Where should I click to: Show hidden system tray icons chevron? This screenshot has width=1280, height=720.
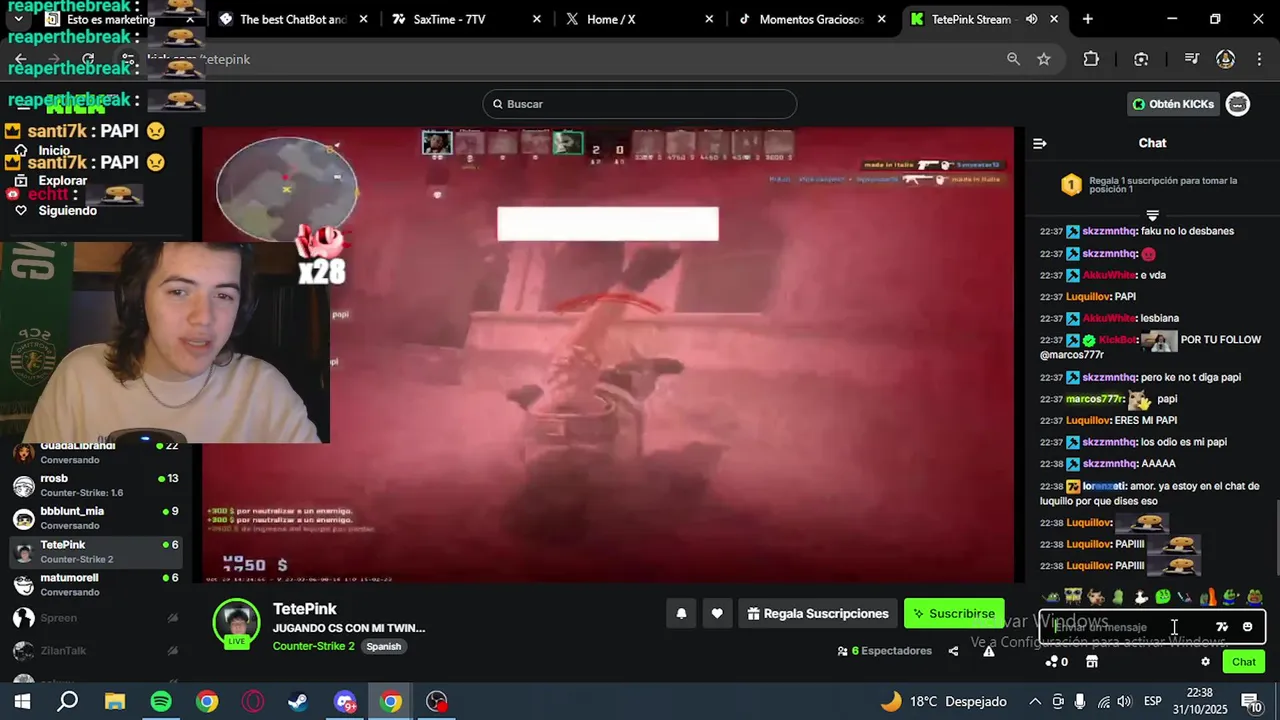1035,702
